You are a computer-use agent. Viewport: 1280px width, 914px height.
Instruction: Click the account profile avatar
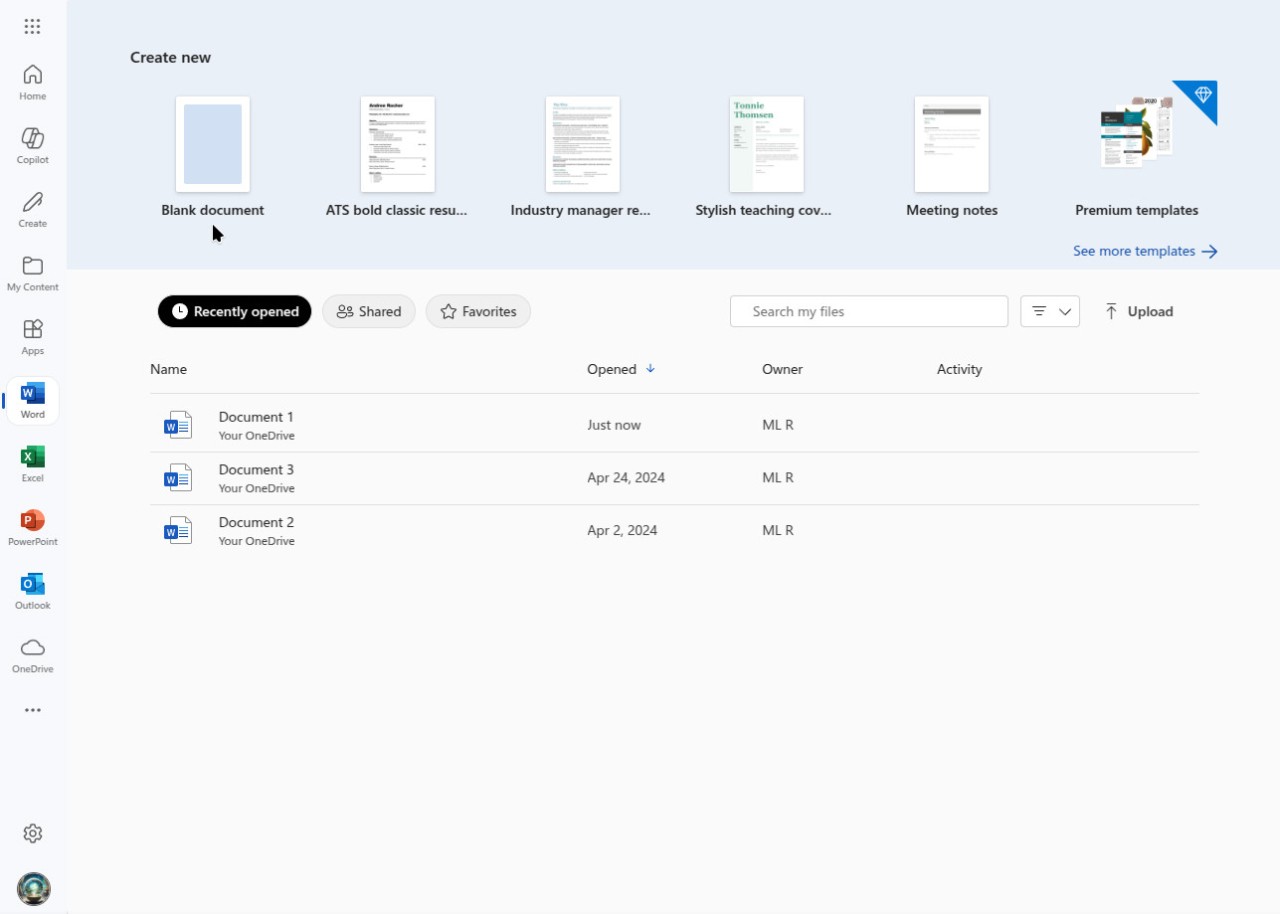click(x=33, y=888)
